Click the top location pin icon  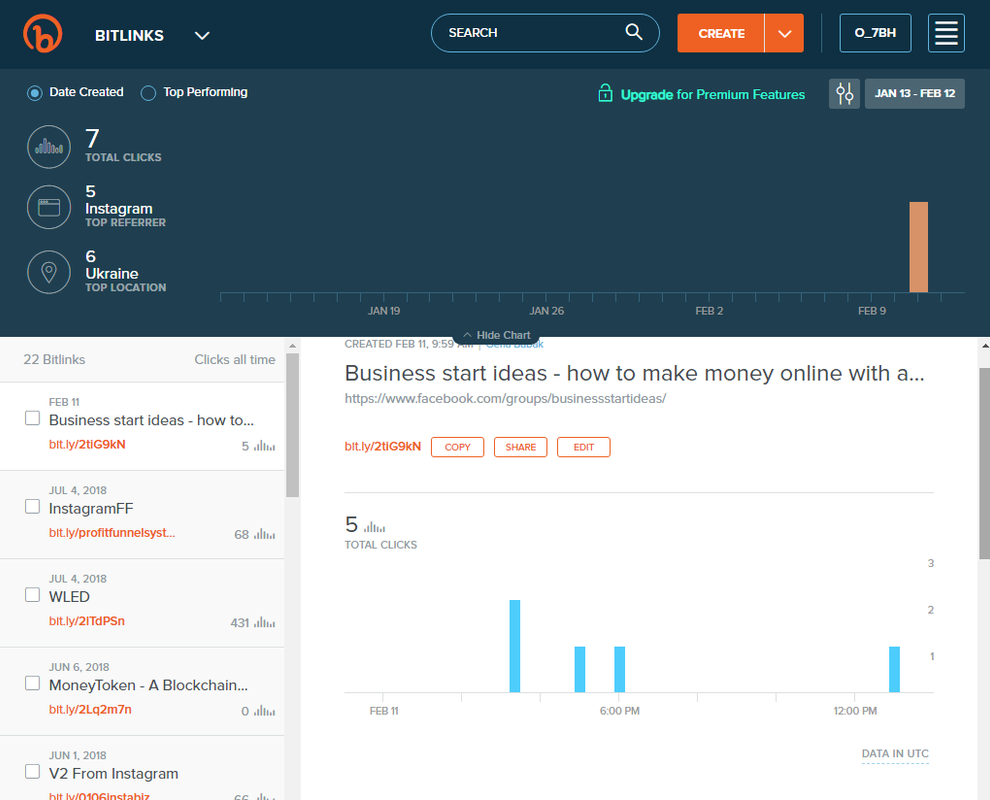49,272
